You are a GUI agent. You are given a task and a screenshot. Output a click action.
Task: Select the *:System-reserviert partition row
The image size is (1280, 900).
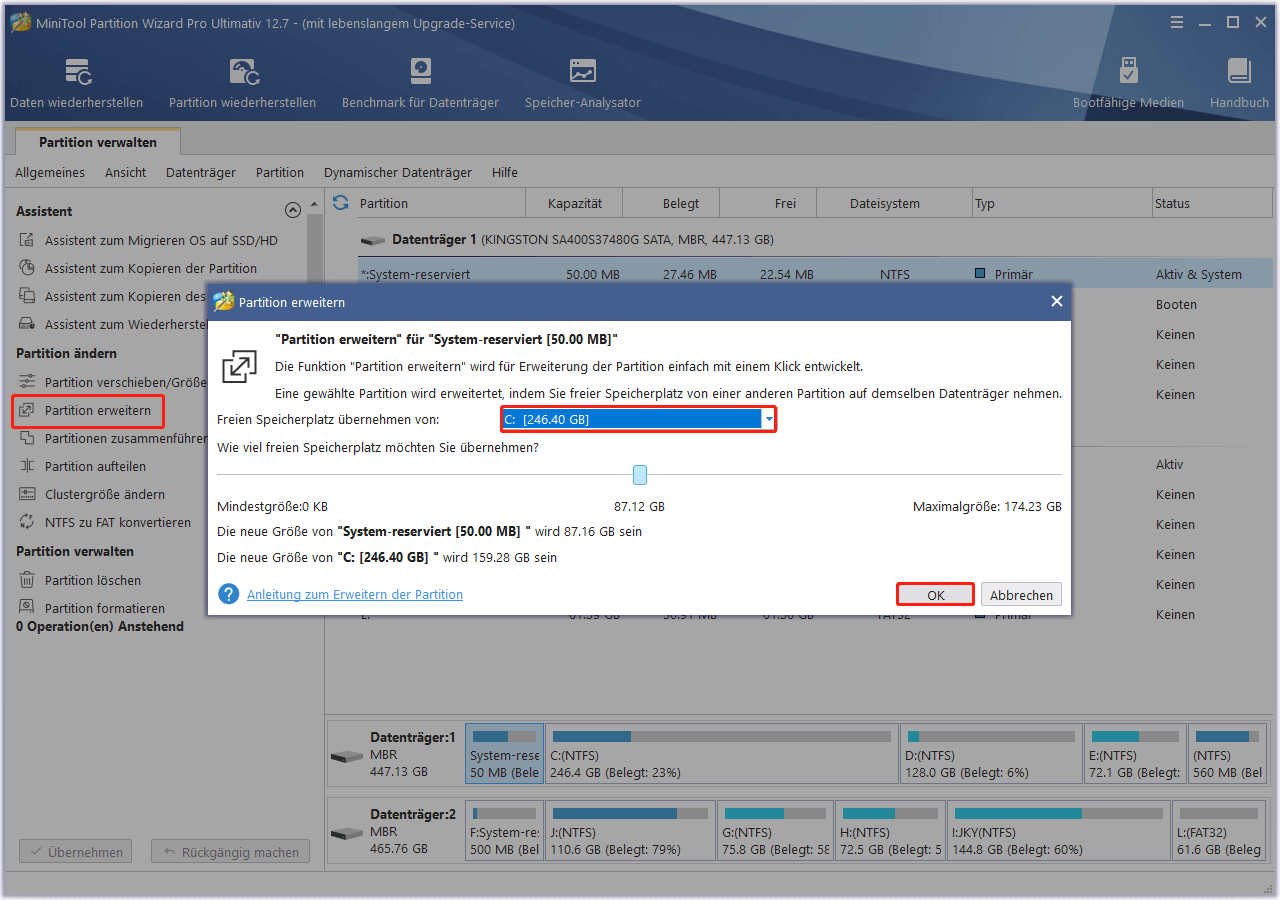(x=814, y=274)
